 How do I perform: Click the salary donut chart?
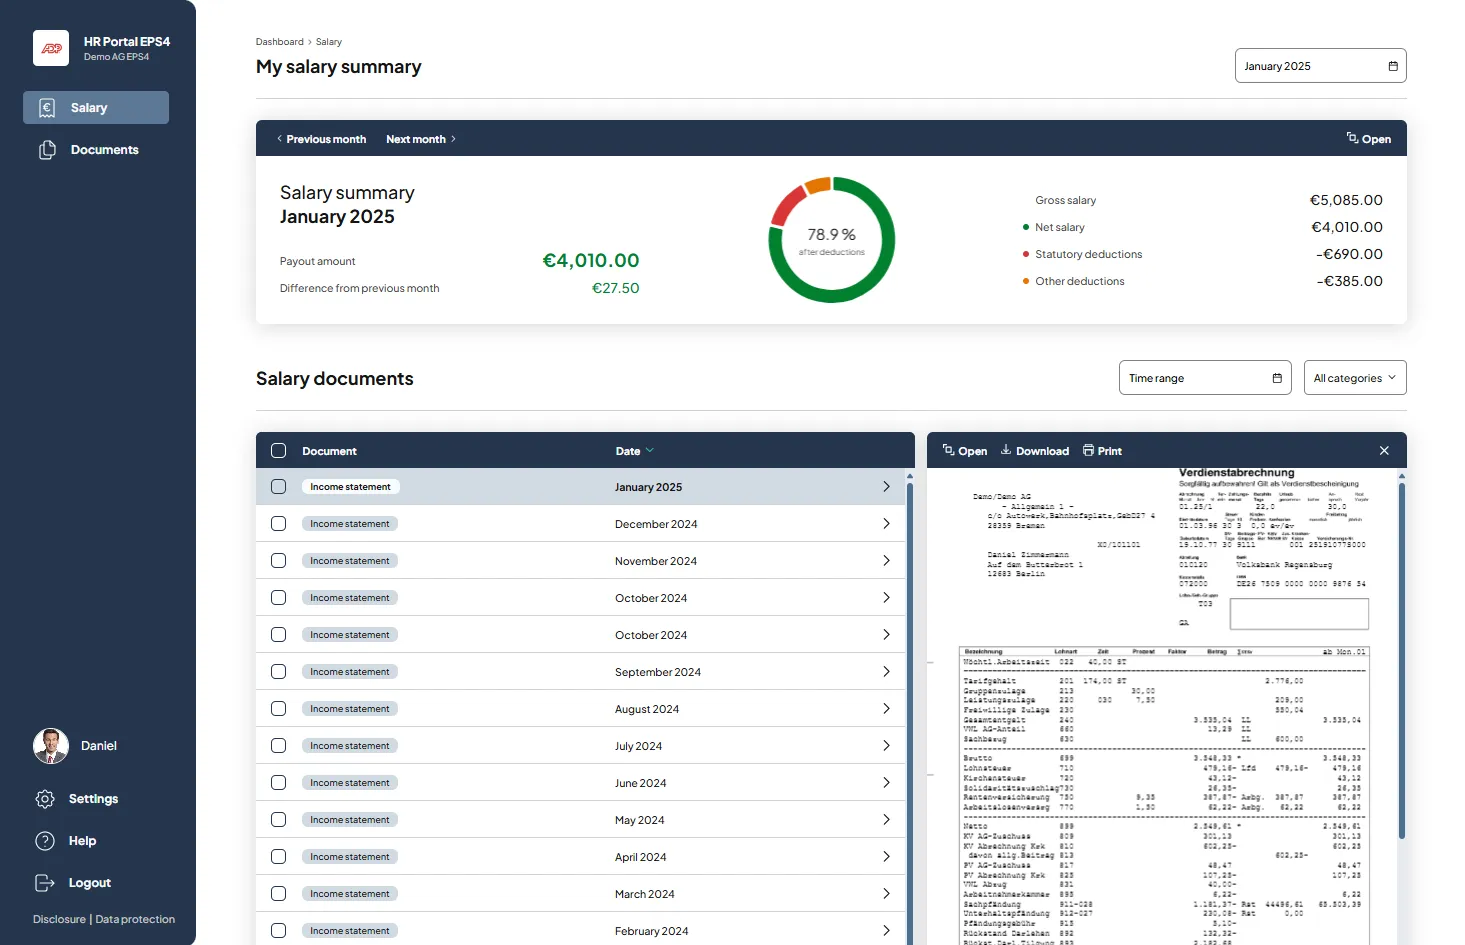(x=831, y=240)
